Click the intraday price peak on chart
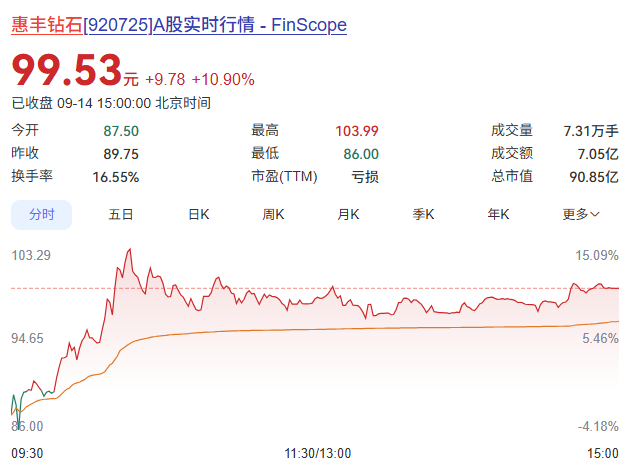The width and height of the screenshot is (626, 466). (x=130, y=250)
